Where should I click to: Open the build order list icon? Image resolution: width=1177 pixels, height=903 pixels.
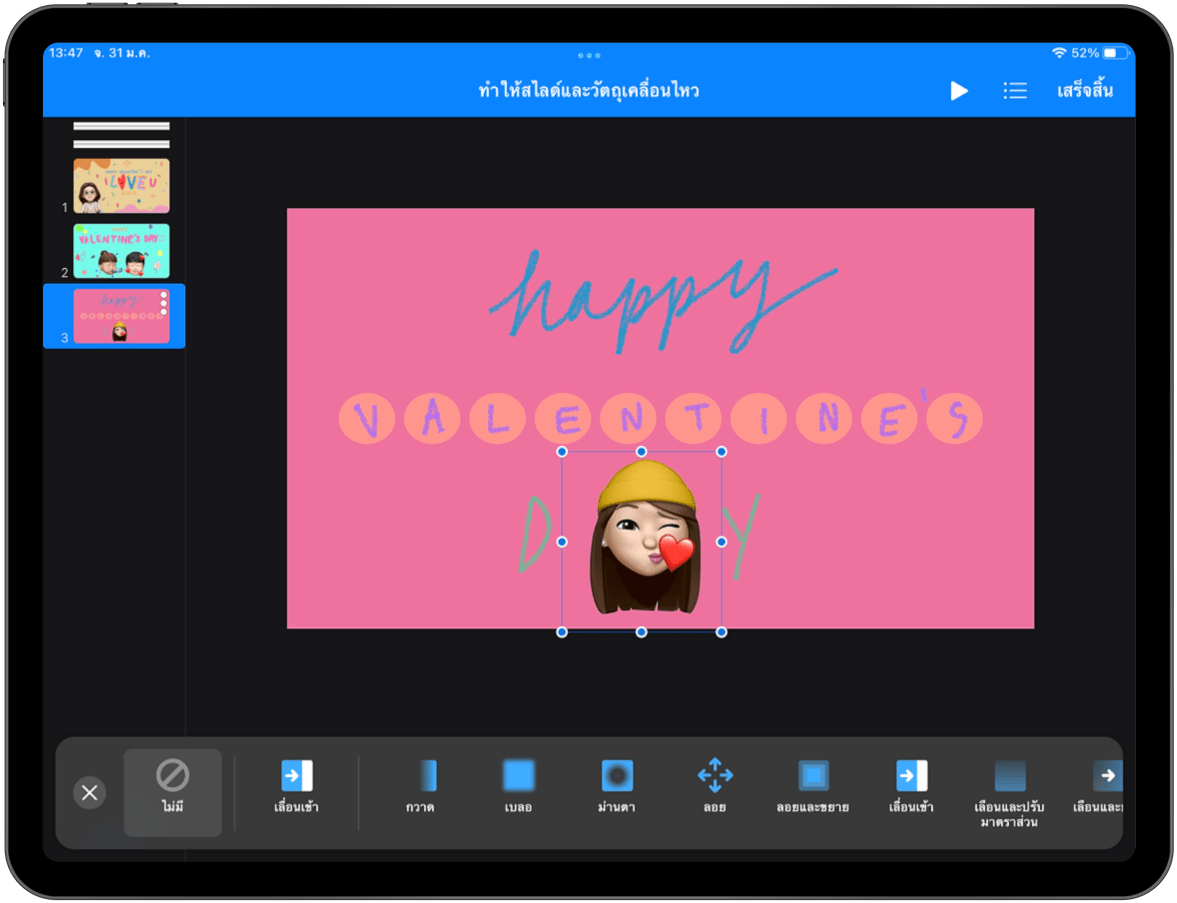[x=1014, y=91]
